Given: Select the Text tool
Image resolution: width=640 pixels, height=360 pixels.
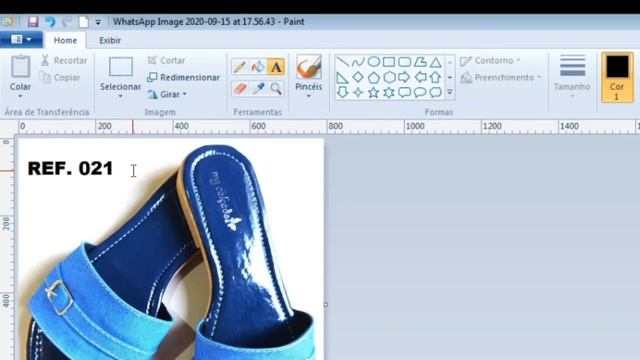Looking at the screenshot, I should 276,67.
